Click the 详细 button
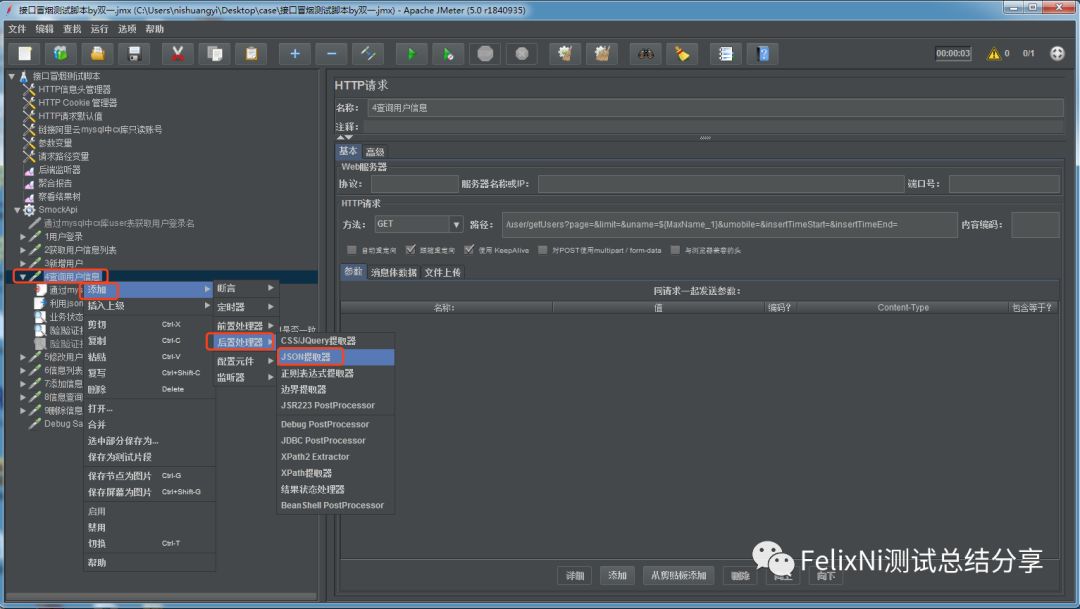1080x609 pixels. pos(574,575)
